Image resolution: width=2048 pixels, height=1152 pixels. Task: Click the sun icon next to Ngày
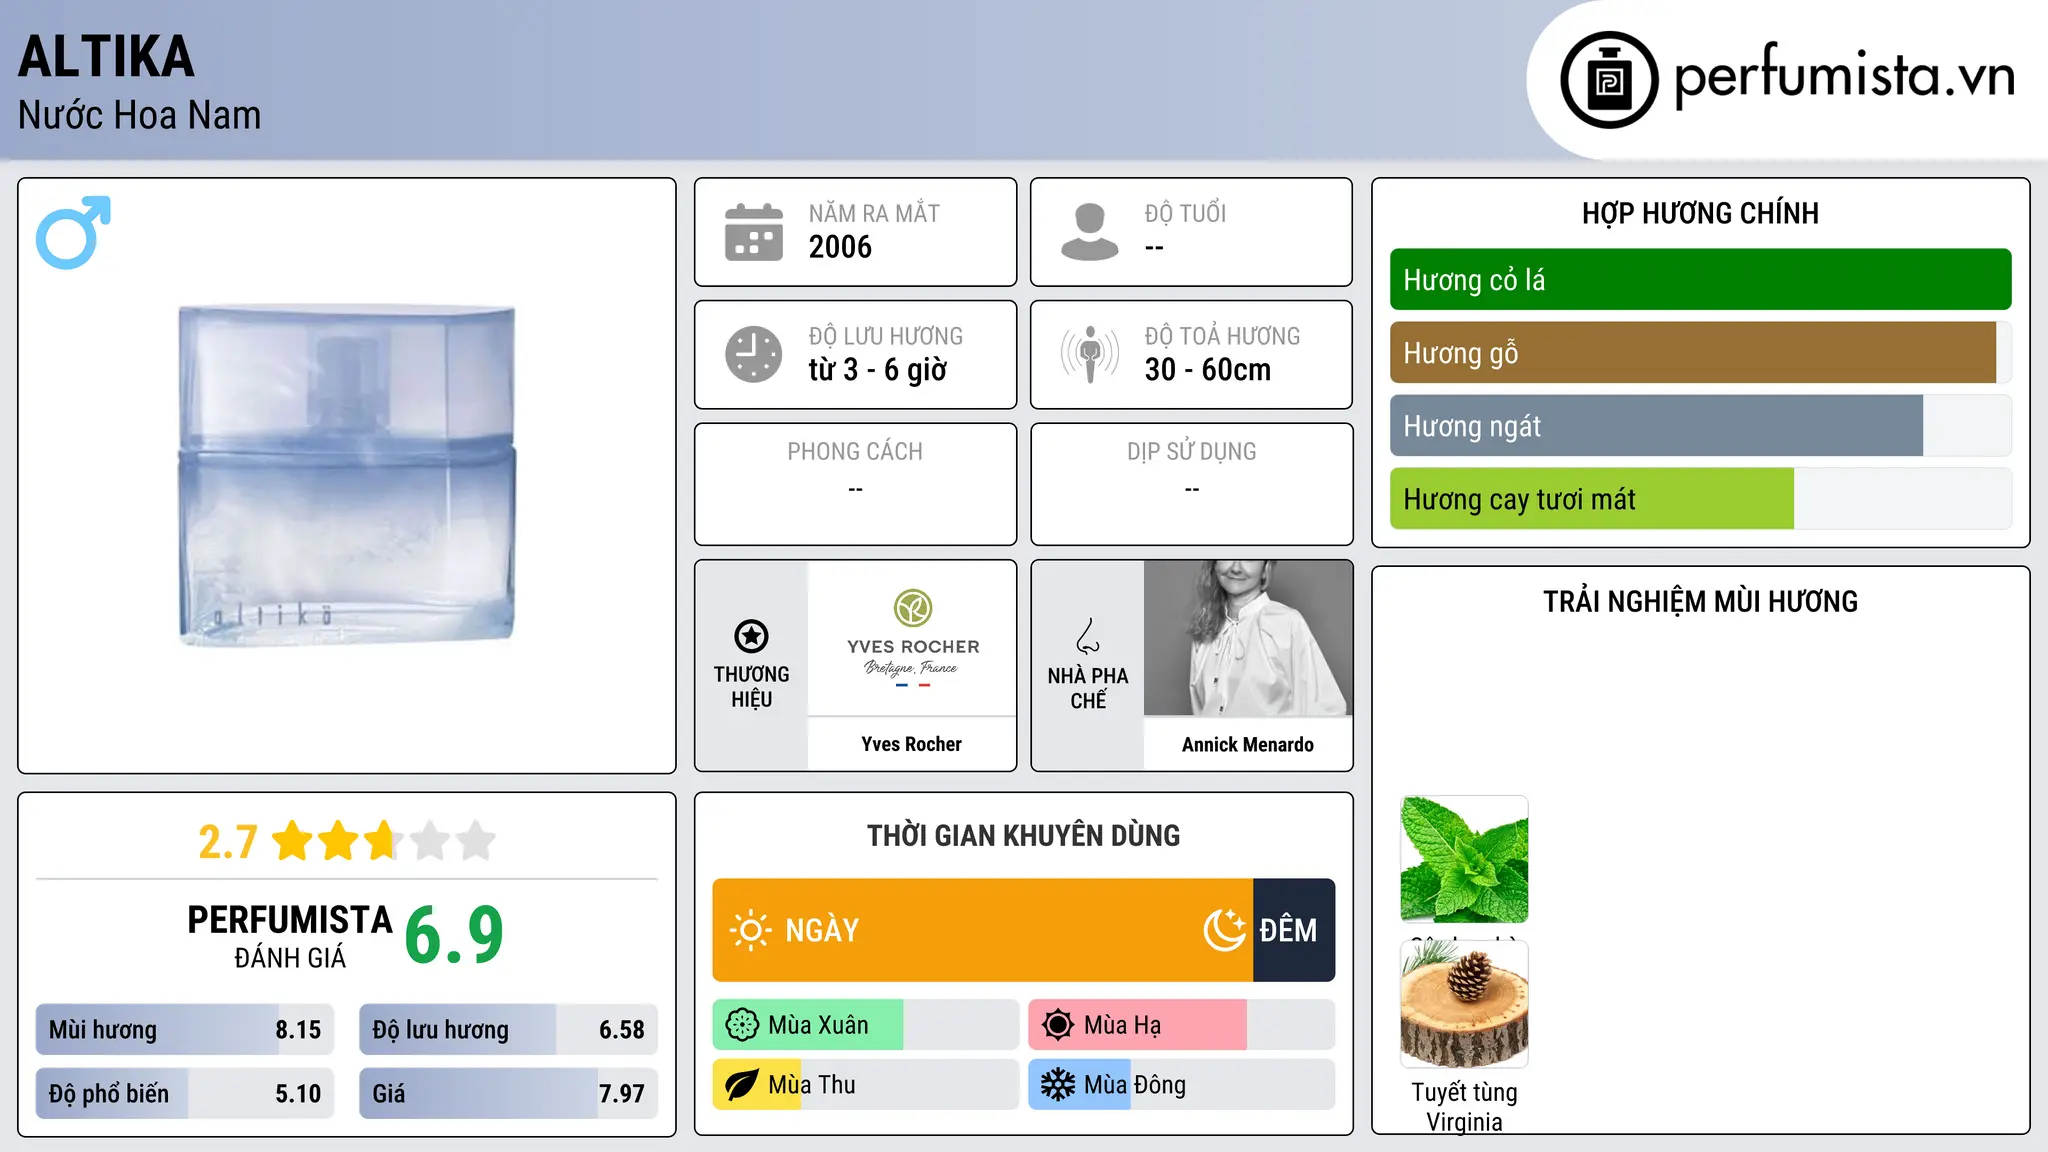click(750, 930)
